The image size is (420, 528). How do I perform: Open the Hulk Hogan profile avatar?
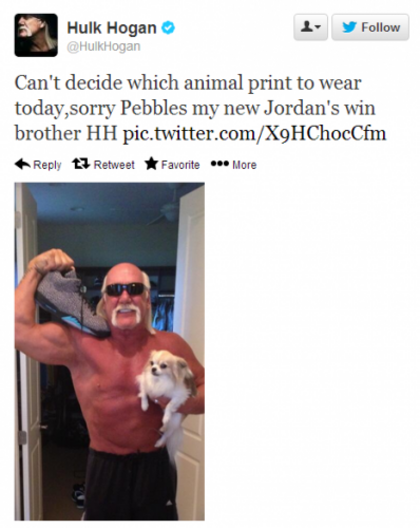pos(36,35)
